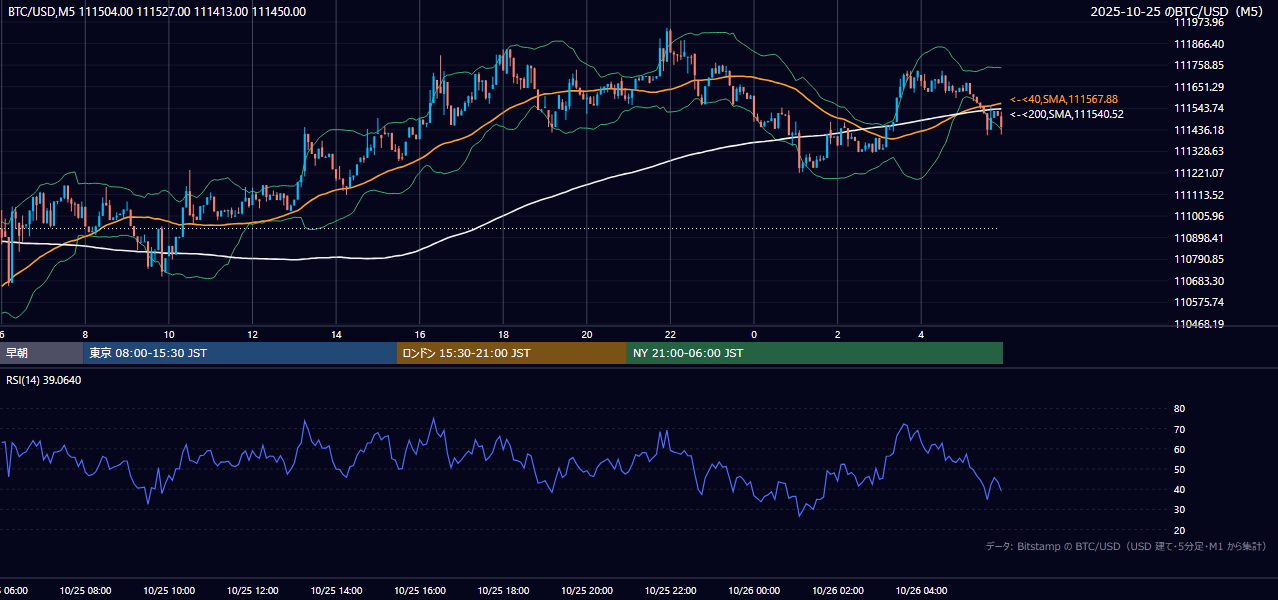The height and width of the screenshot is (600, 1278).
Task: Select the 早朝 session bar
Action: click(x=41, y=353)
